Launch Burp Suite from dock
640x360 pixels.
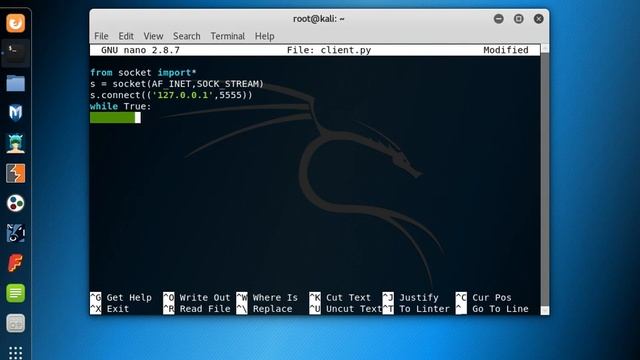16,173
